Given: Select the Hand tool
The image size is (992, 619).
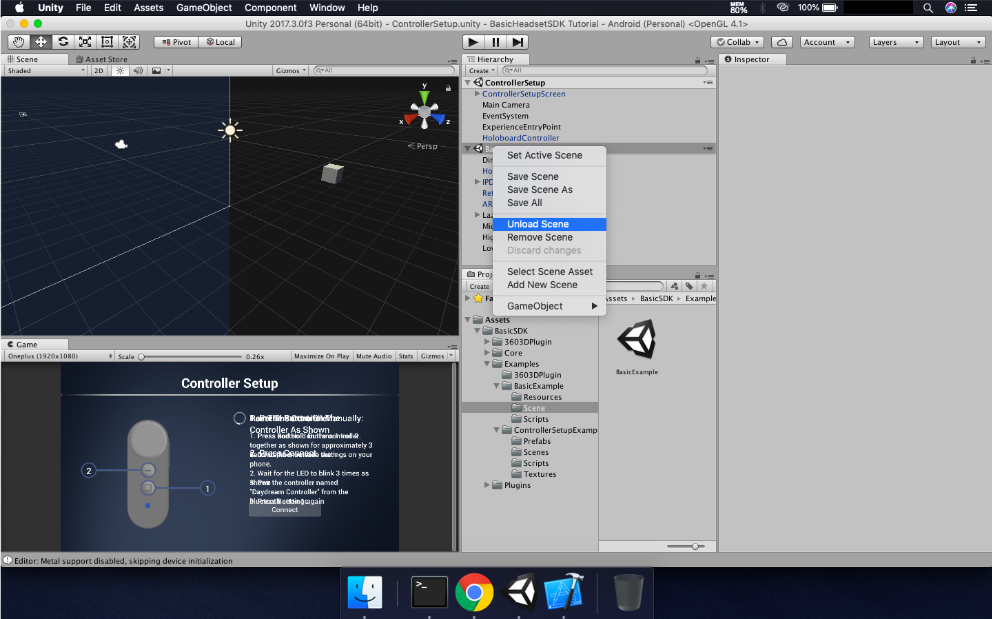Looking at the screenshot, I should (18, 42).
